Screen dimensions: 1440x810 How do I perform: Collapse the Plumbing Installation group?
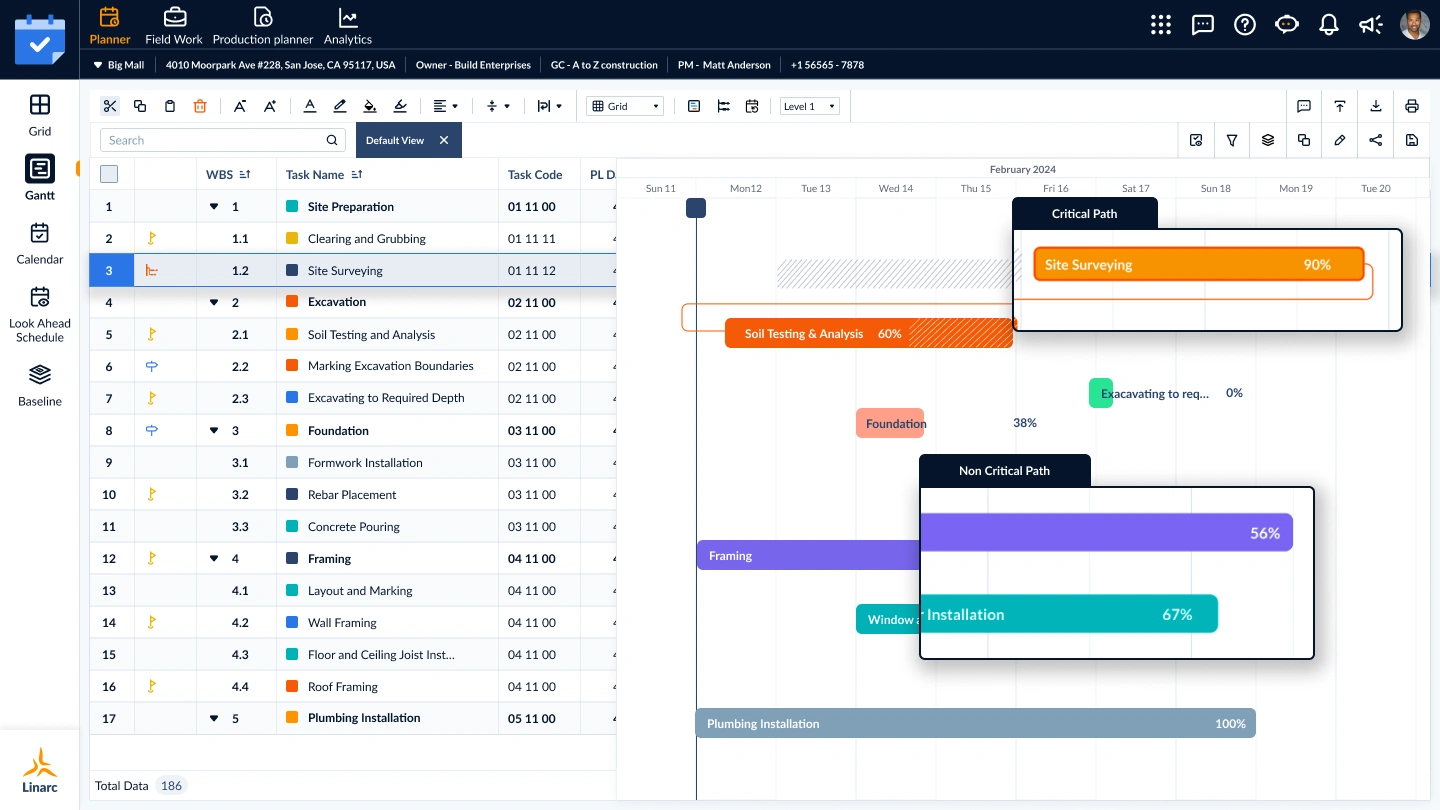(214, 718)
